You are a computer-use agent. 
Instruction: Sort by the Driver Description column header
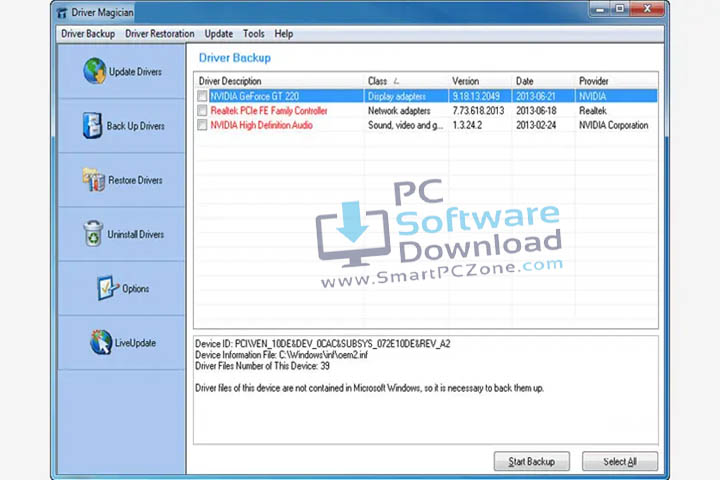(x=280, y=81)
